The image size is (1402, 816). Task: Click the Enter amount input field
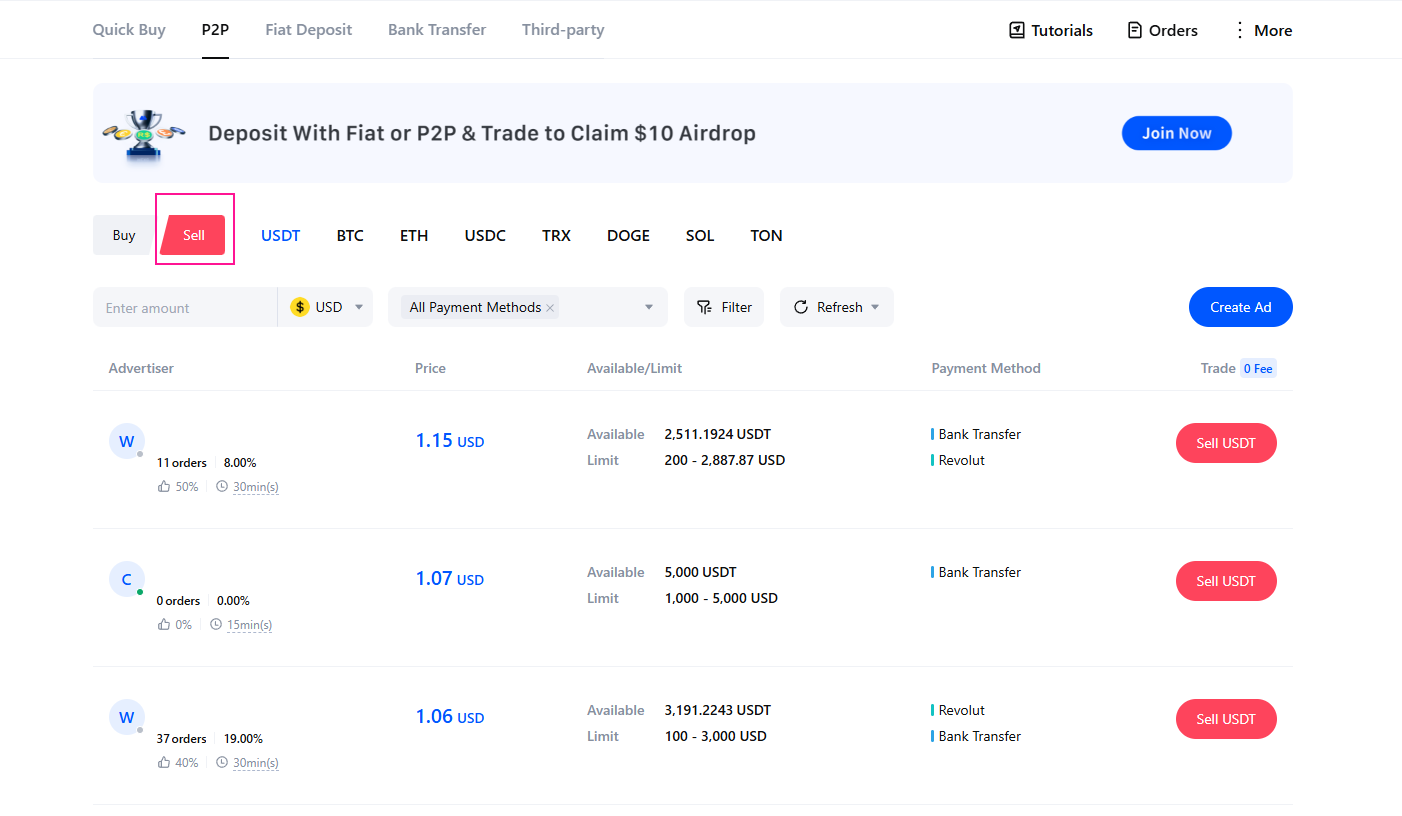185,308
